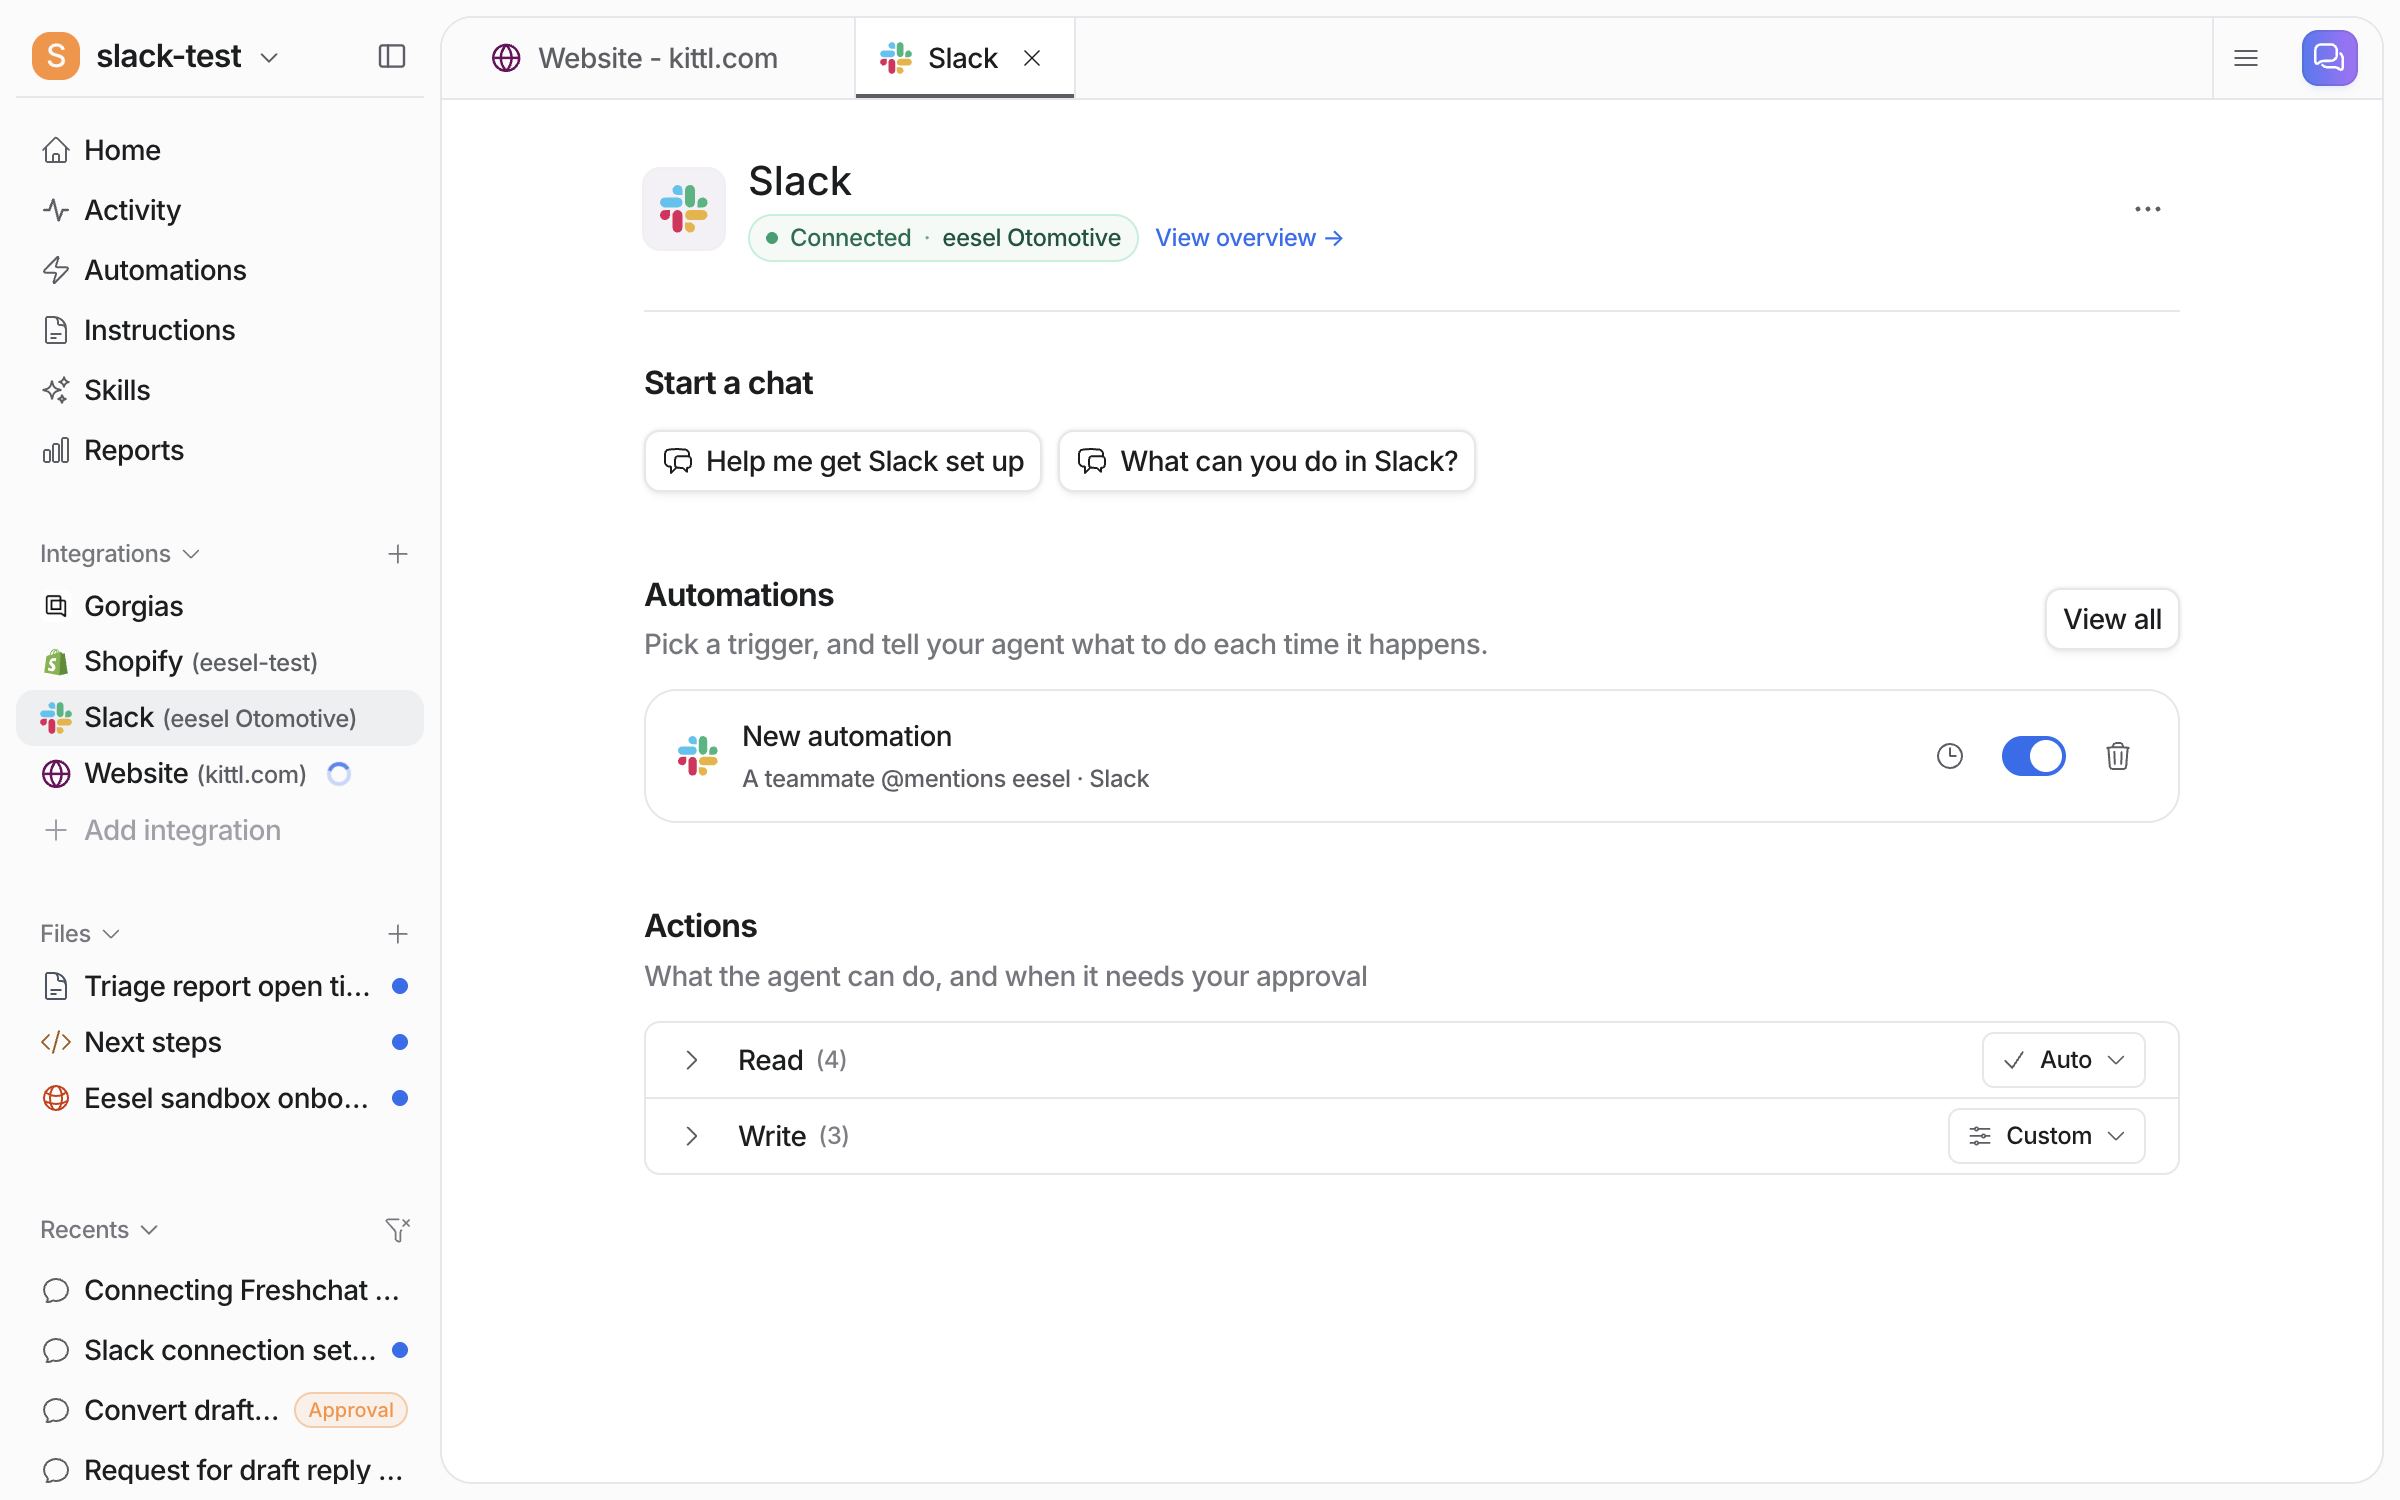Toggle the sidebar collapse icon
This screenshot has width=2400, height=1500.
pos(392,56)
